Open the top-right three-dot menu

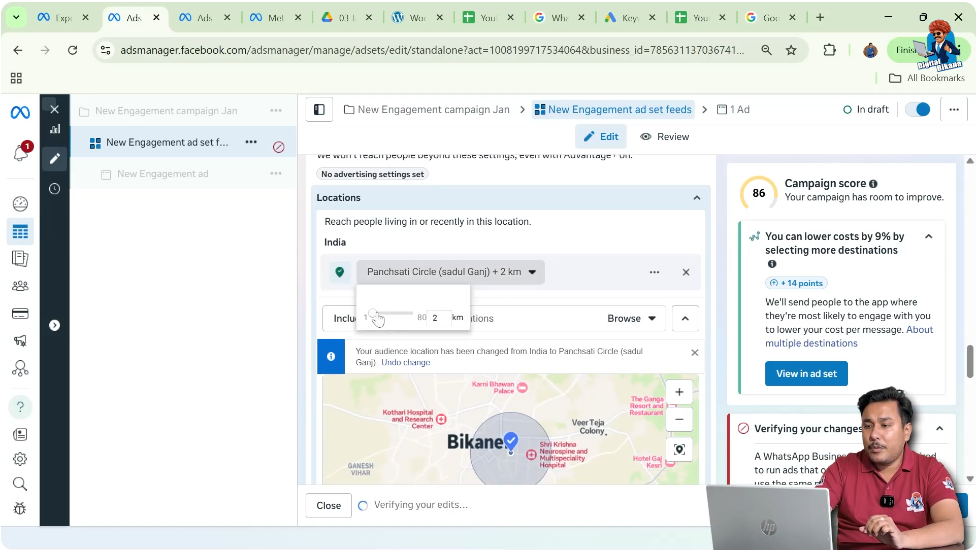click(954, 110)
